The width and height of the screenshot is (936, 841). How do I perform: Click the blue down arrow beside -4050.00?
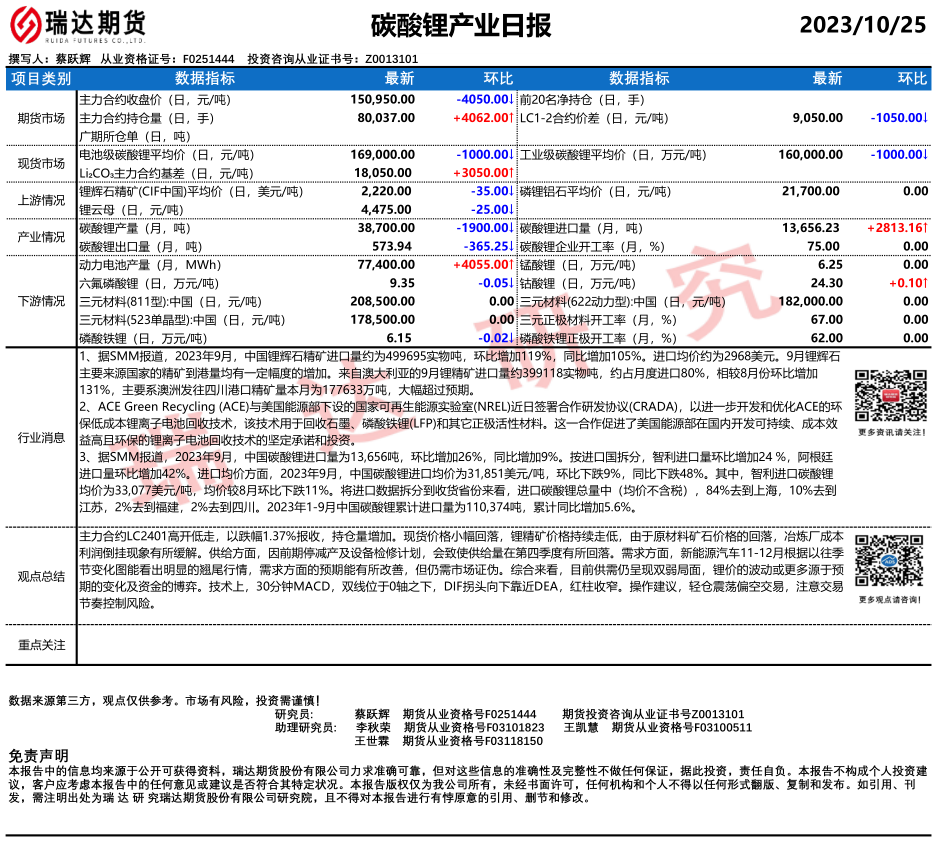[511, 100]
